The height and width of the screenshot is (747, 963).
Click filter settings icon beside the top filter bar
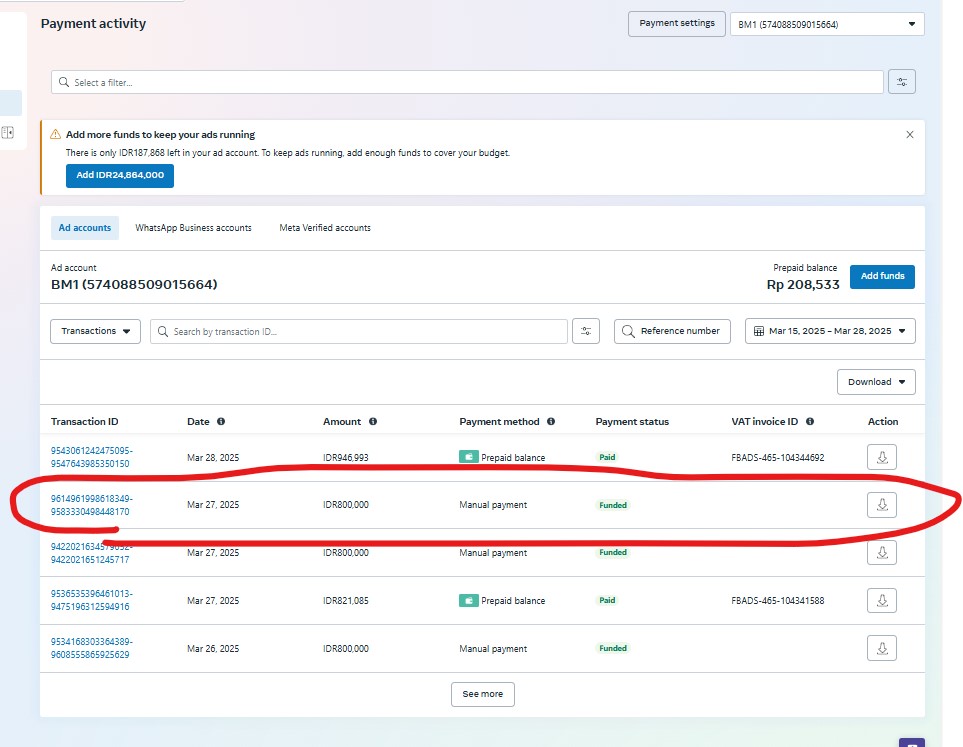(x=901, y=82)
